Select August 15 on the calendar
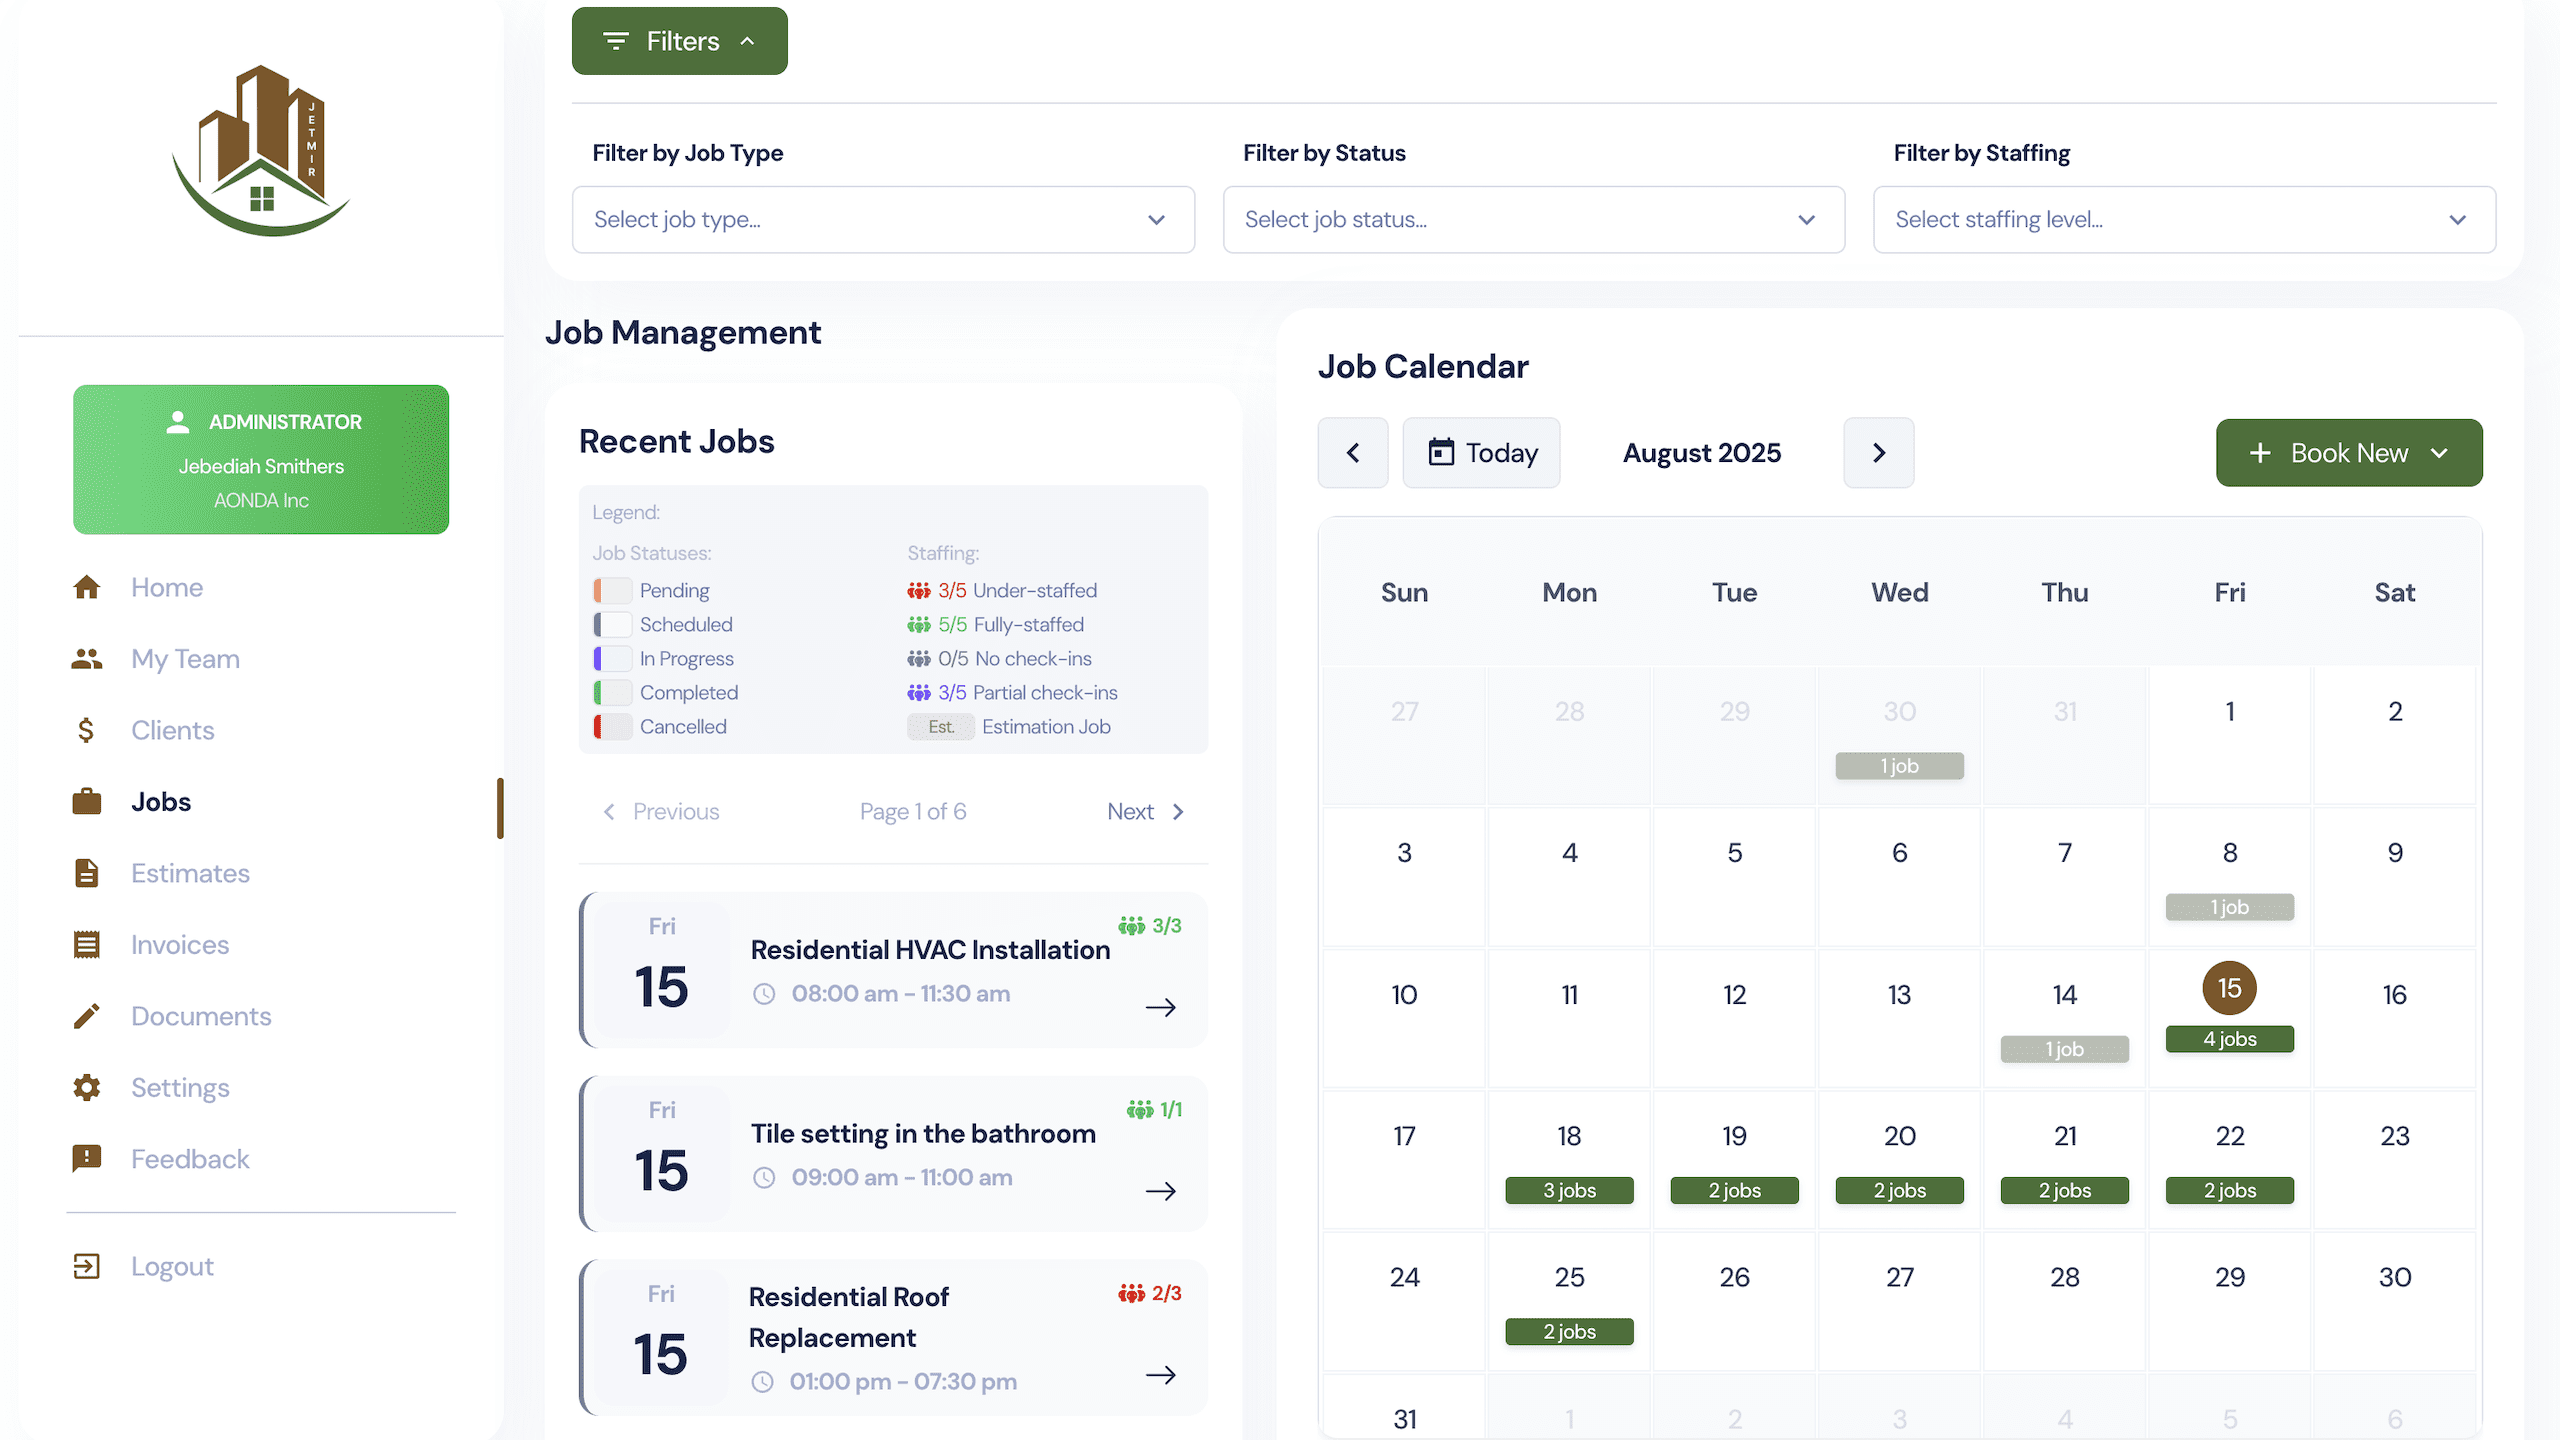Image resolution: width=2560 pixels, height=1440 pixels. 2229,988
